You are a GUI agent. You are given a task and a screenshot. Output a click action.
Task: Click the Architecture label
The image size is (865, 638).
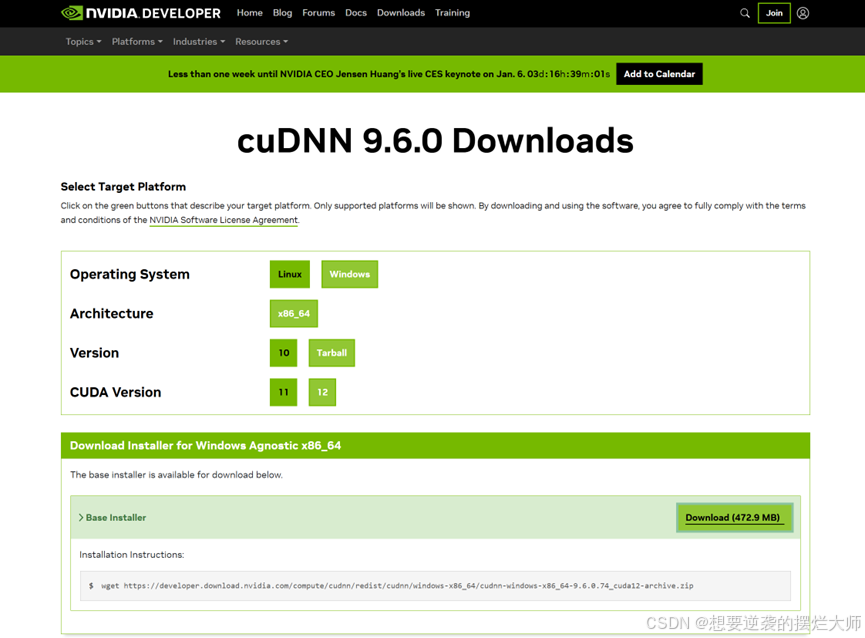coord(111,314)
